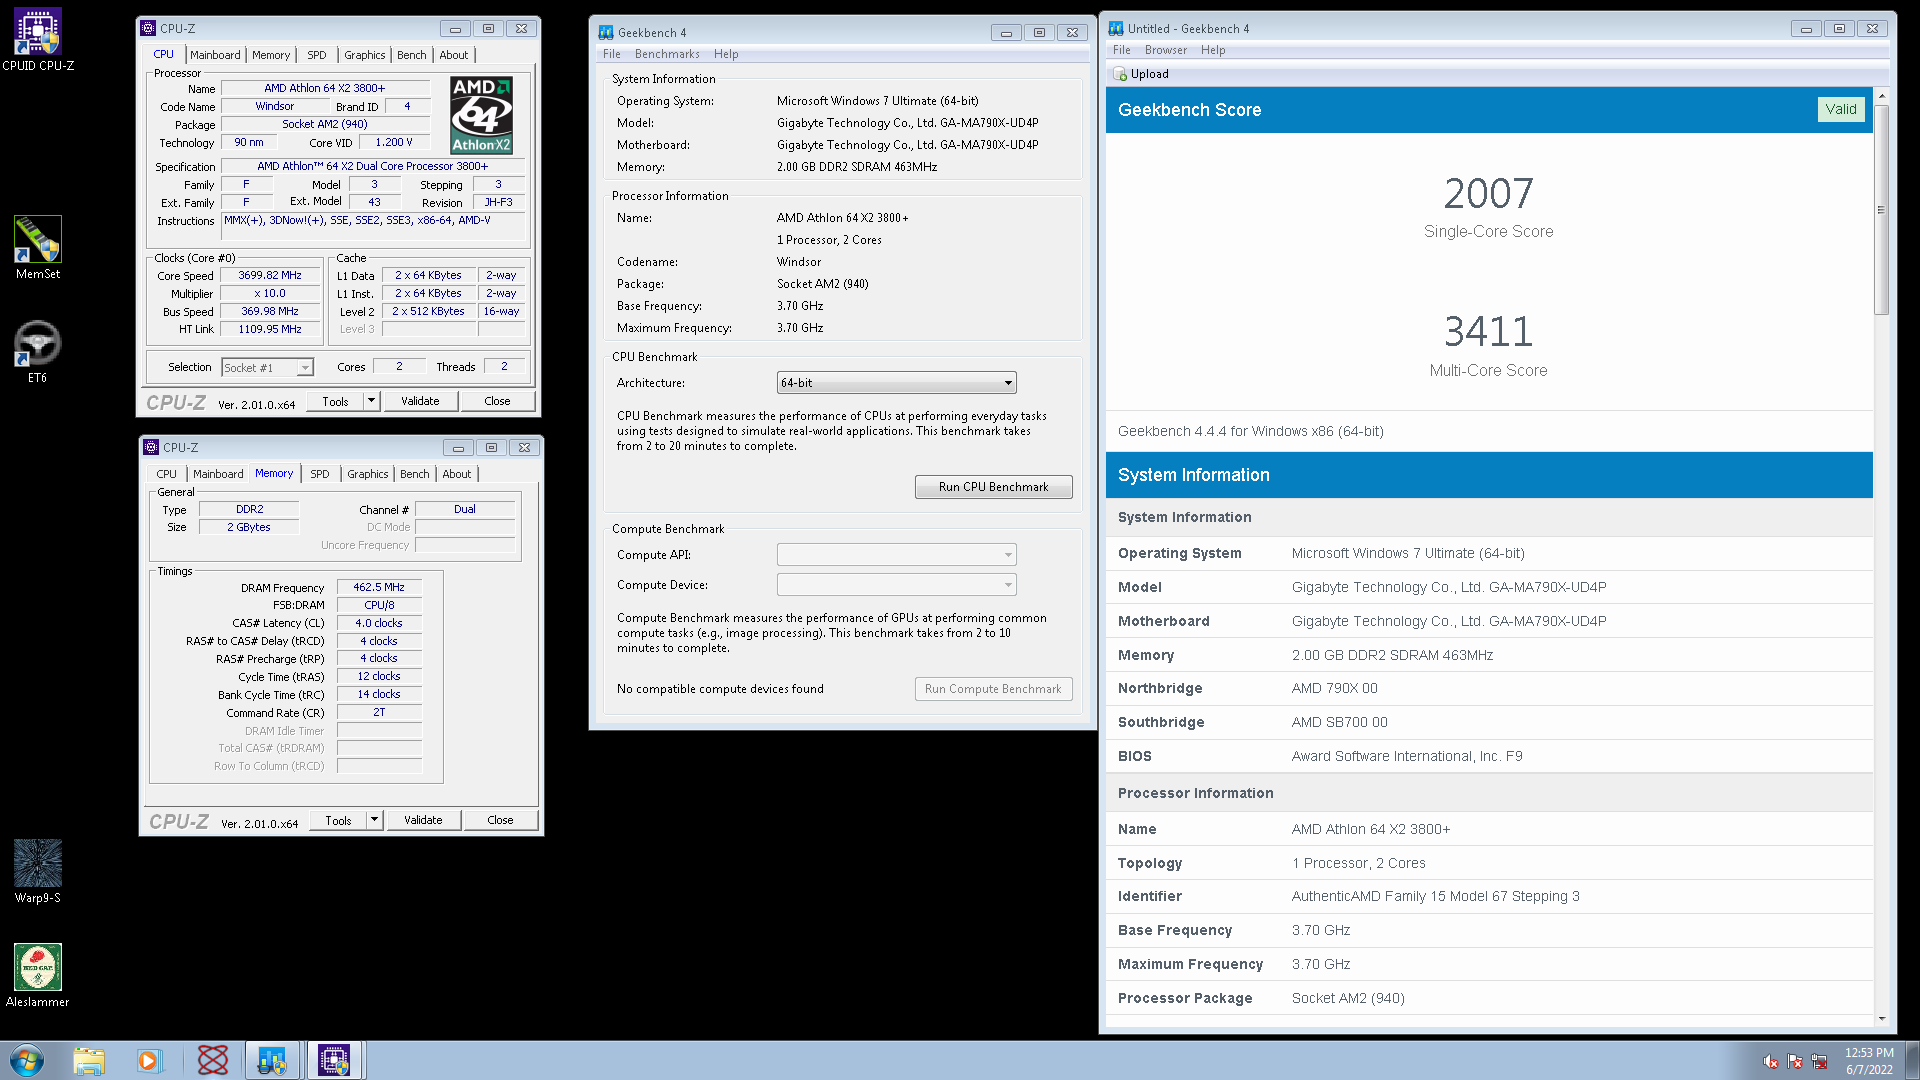Screen dimensions: 1920x1080
Task: Click the Valid badge in Geekbench Score
Action: tap(1841, 110)
